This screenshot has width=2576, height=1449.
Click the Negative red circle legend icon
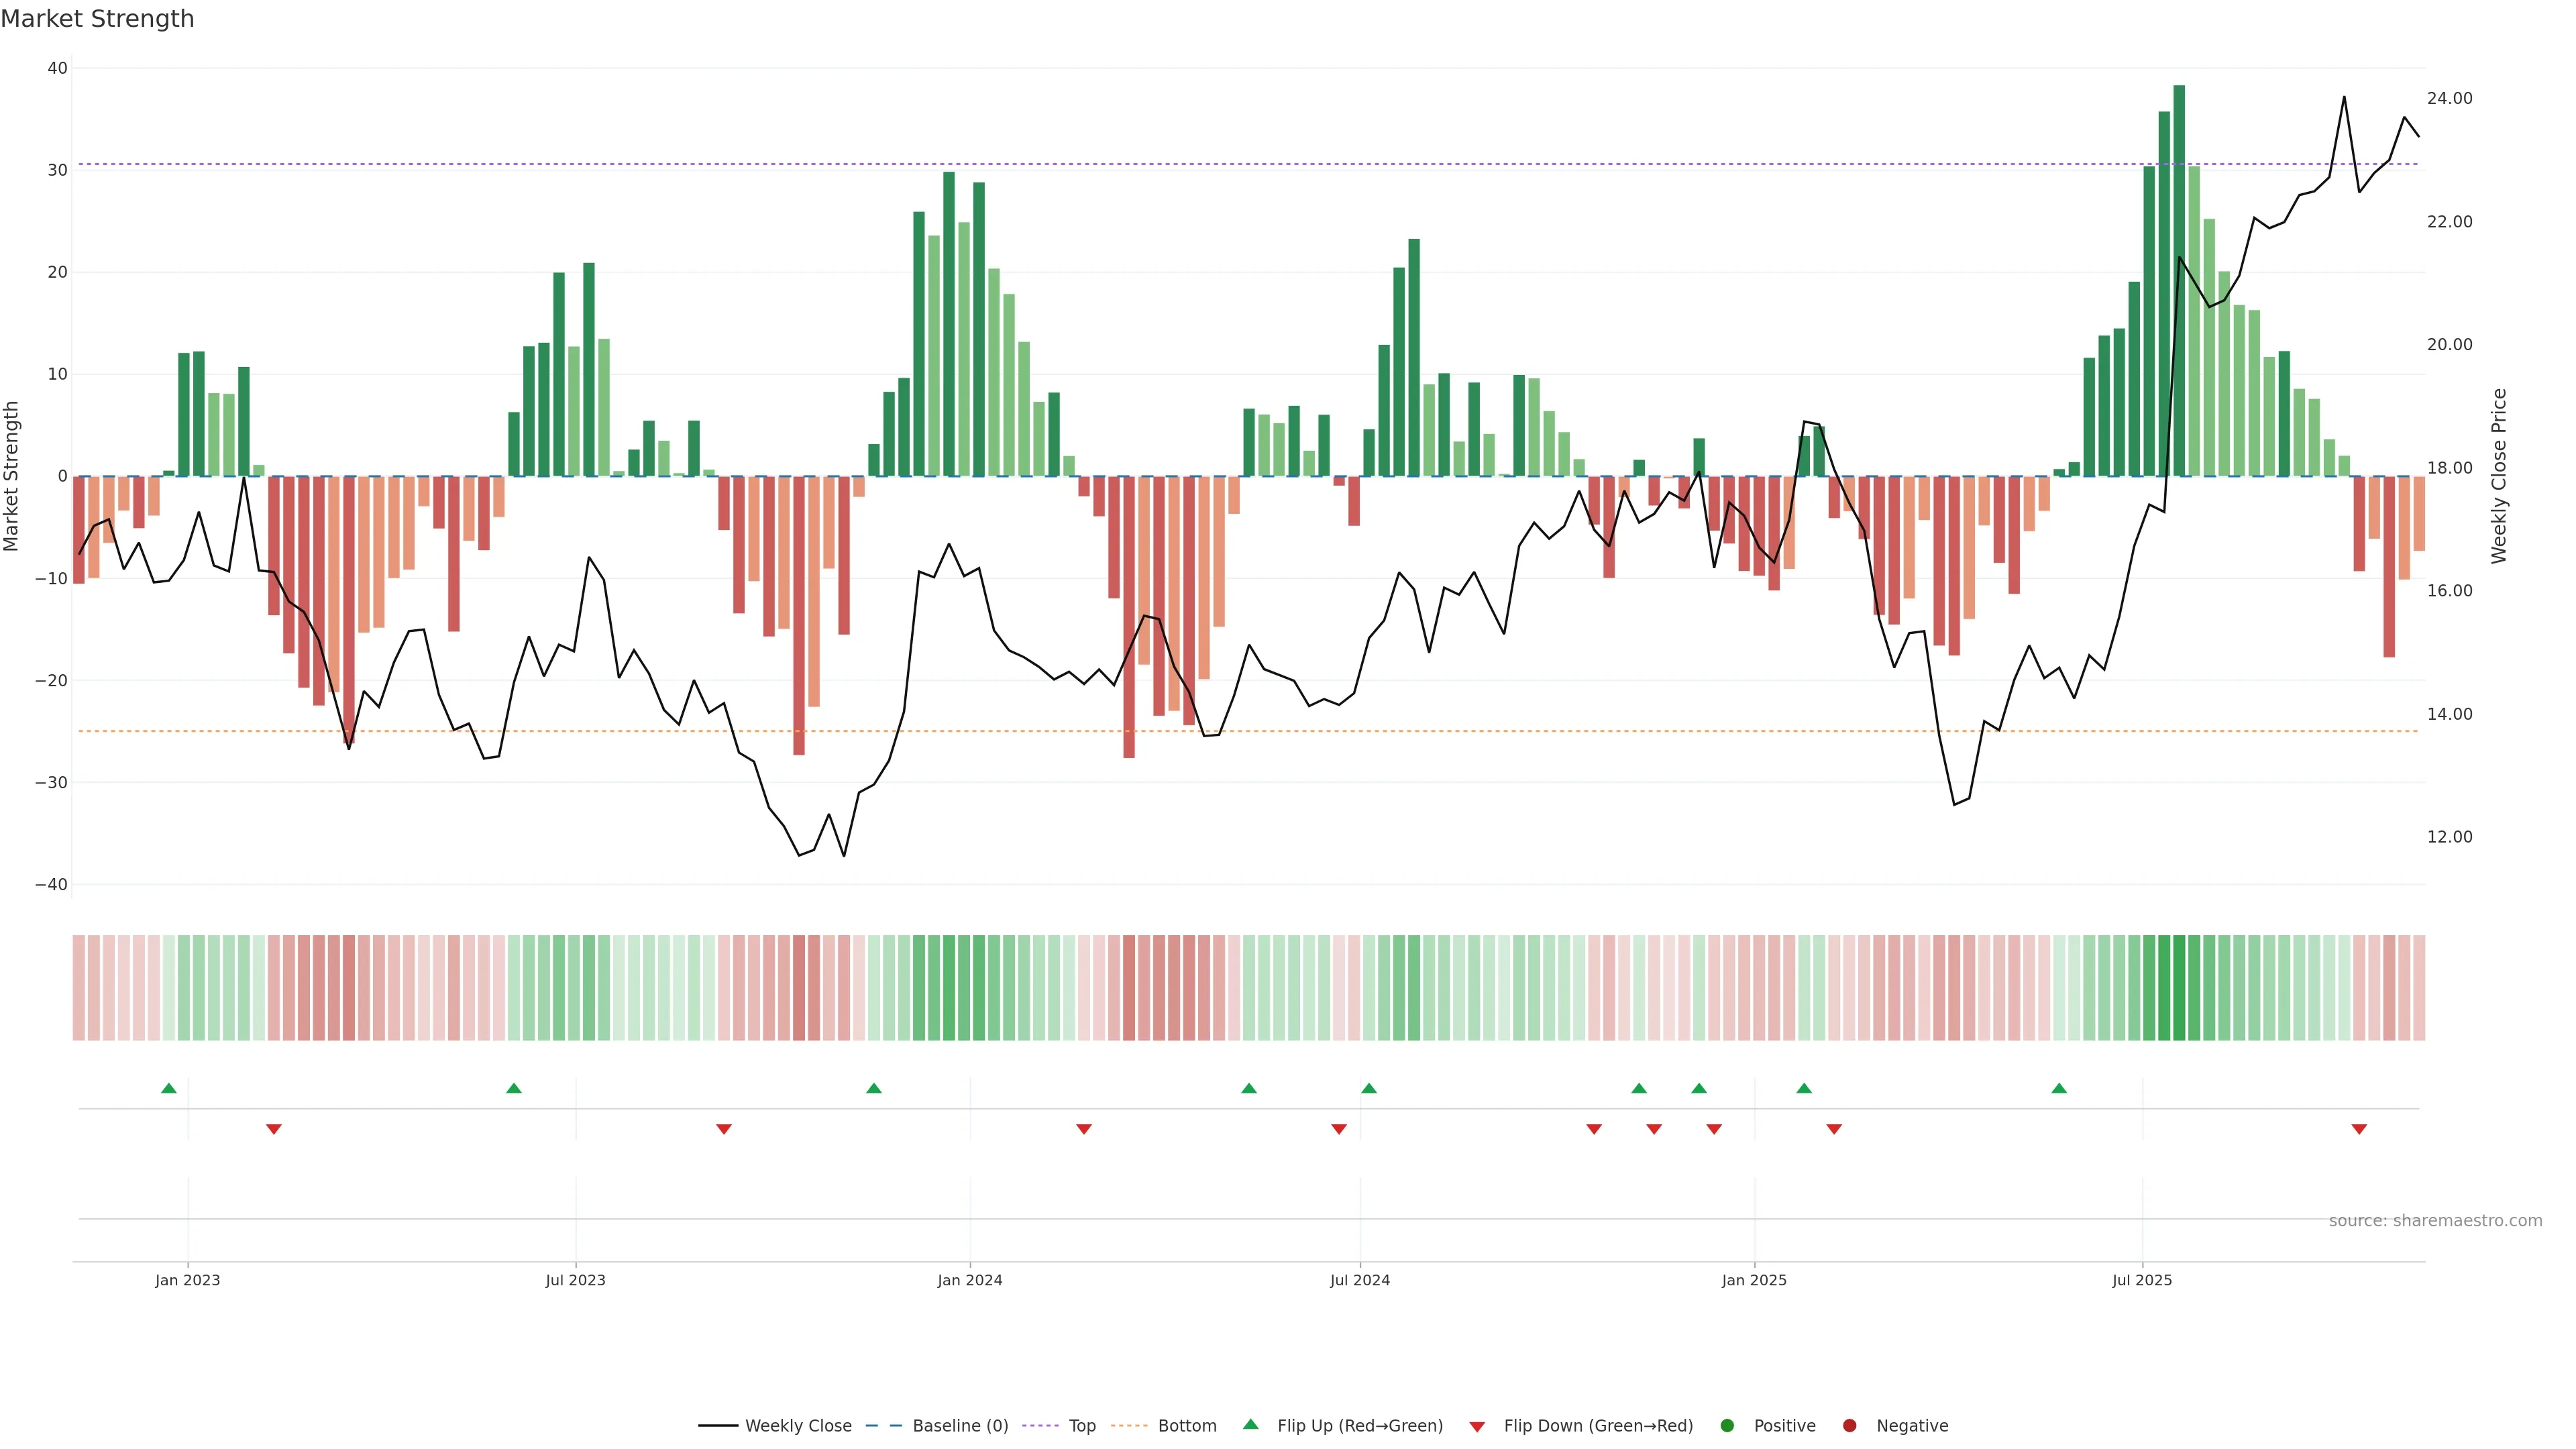click(x=1849, y=1426)
